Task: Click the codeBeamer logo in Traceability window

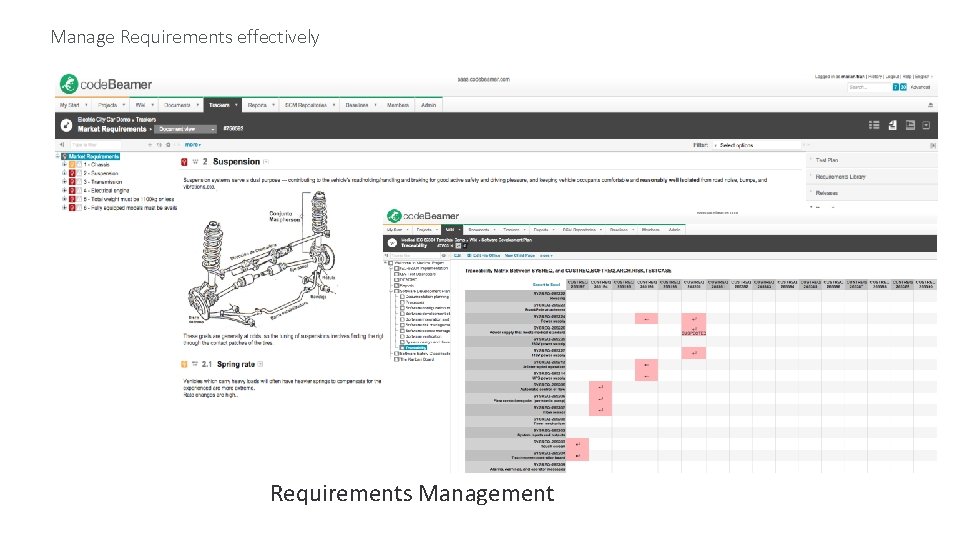Action: pyautogui.click(x=422, y=216)
